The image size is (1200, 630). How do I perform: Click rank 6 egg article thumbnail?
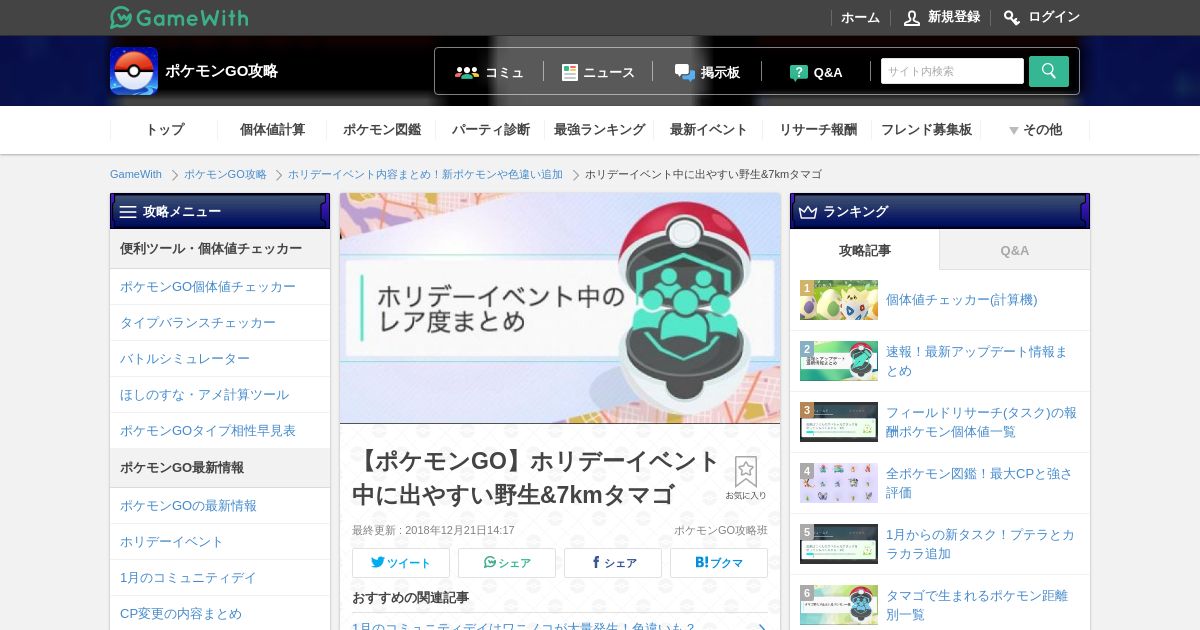839,605
